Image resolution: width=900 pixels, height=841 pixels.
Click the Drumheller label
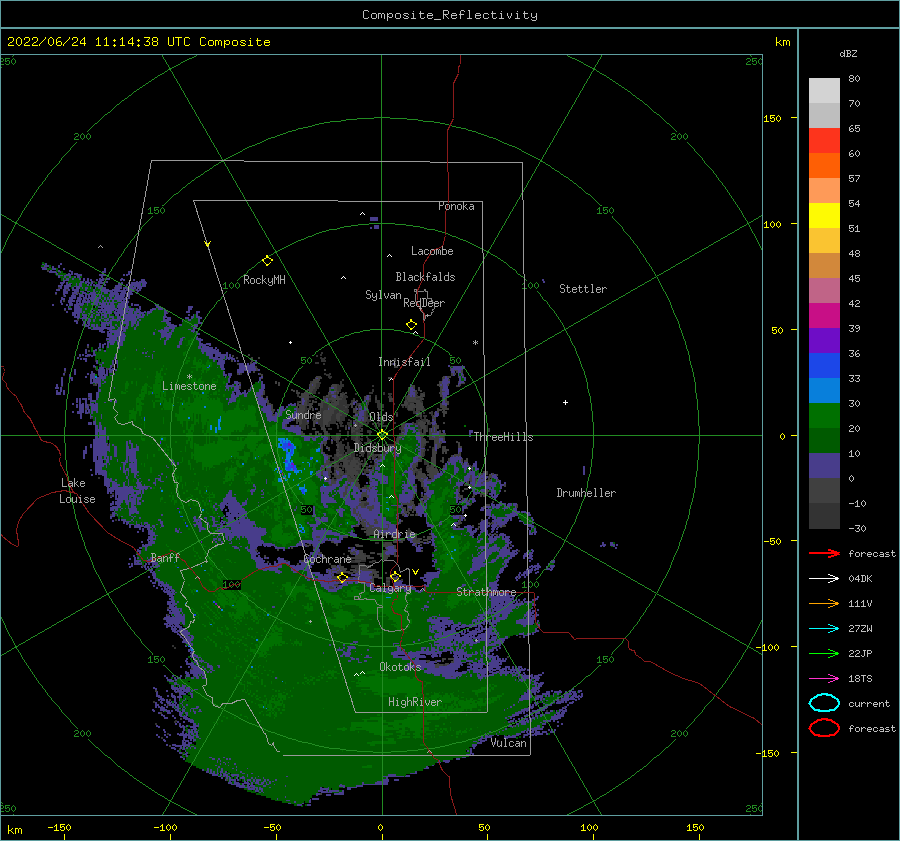point(586,493)
